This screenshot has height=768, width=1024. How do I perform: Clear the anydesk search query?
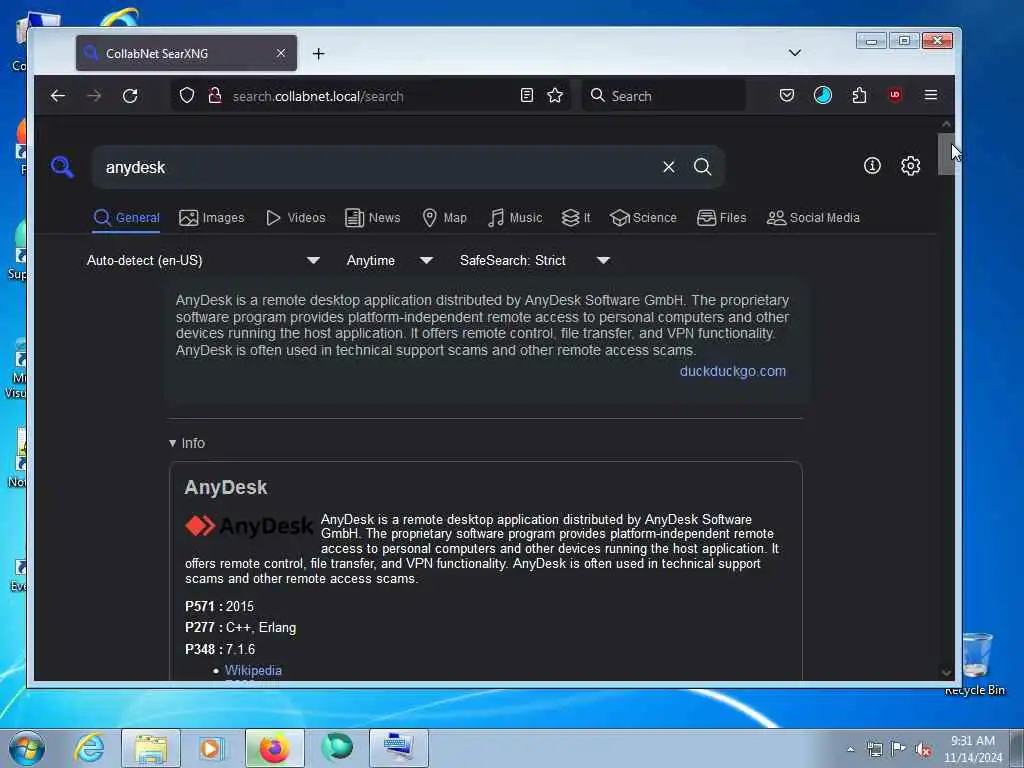pos(669,167)
